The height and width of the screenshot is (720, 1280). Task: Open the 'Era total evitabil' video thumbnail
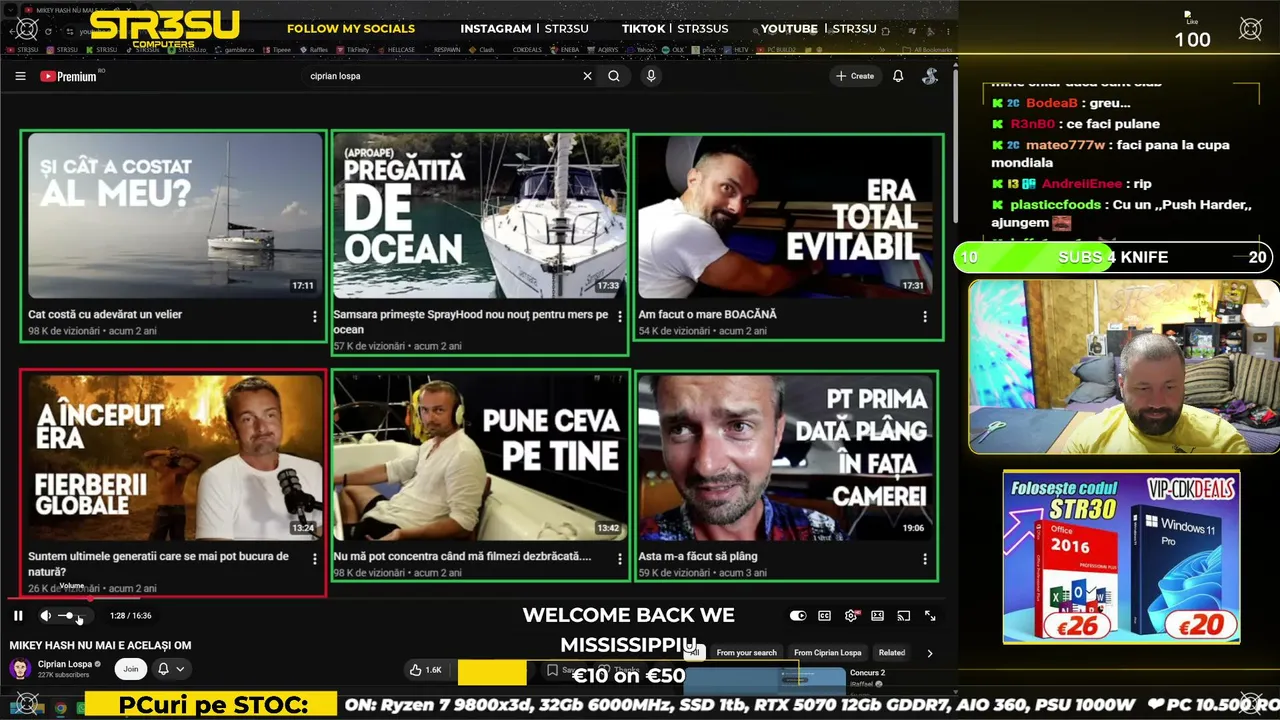785,215
